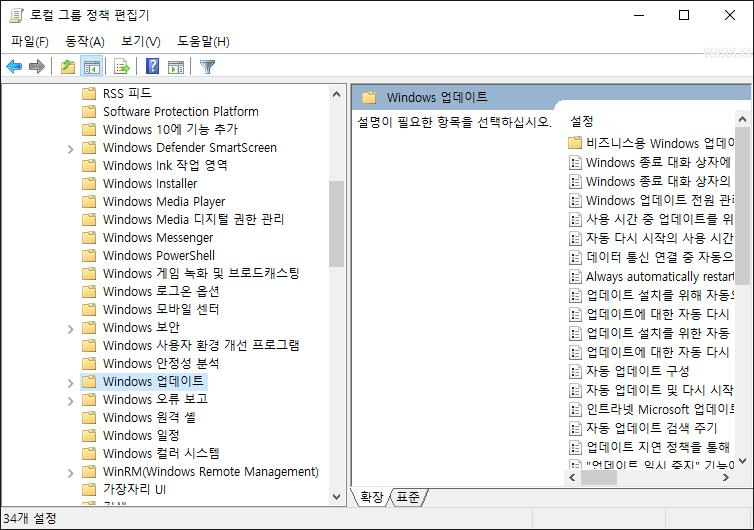Click tree pane scroll down arrow
Screen dimensions: 754x530
pyautogui.click(x=337, y=497)
